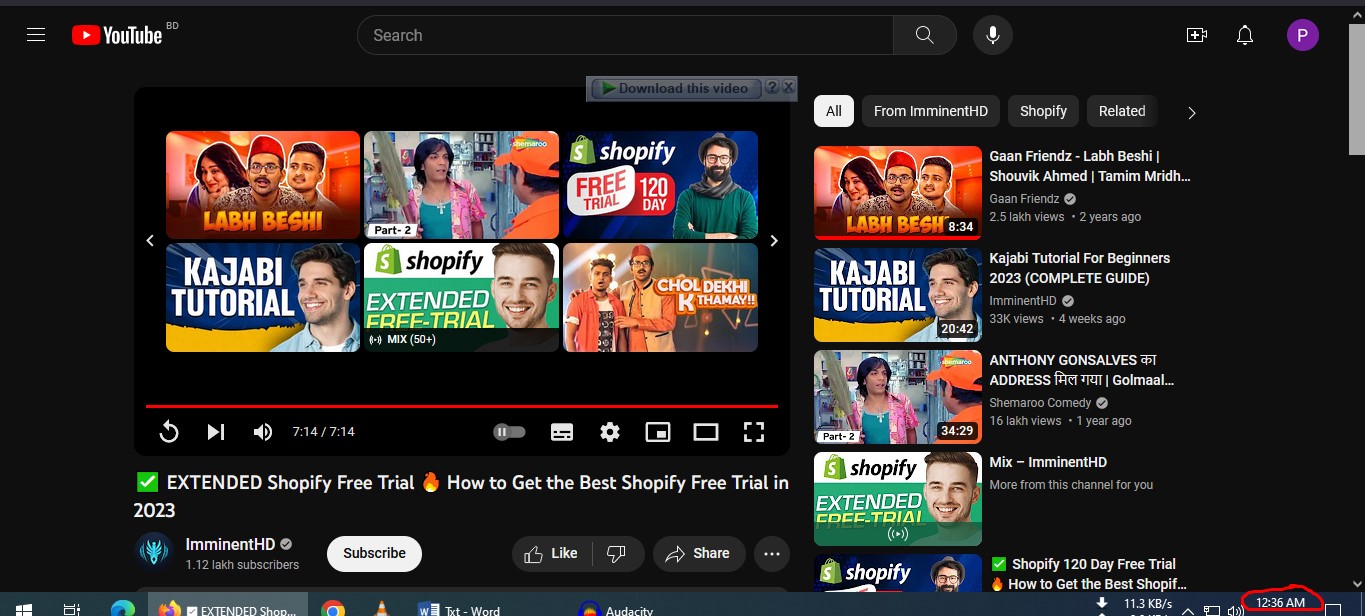Close the Download this video bar
Viewport: 1365px width, 616px height.
(788, 88)
